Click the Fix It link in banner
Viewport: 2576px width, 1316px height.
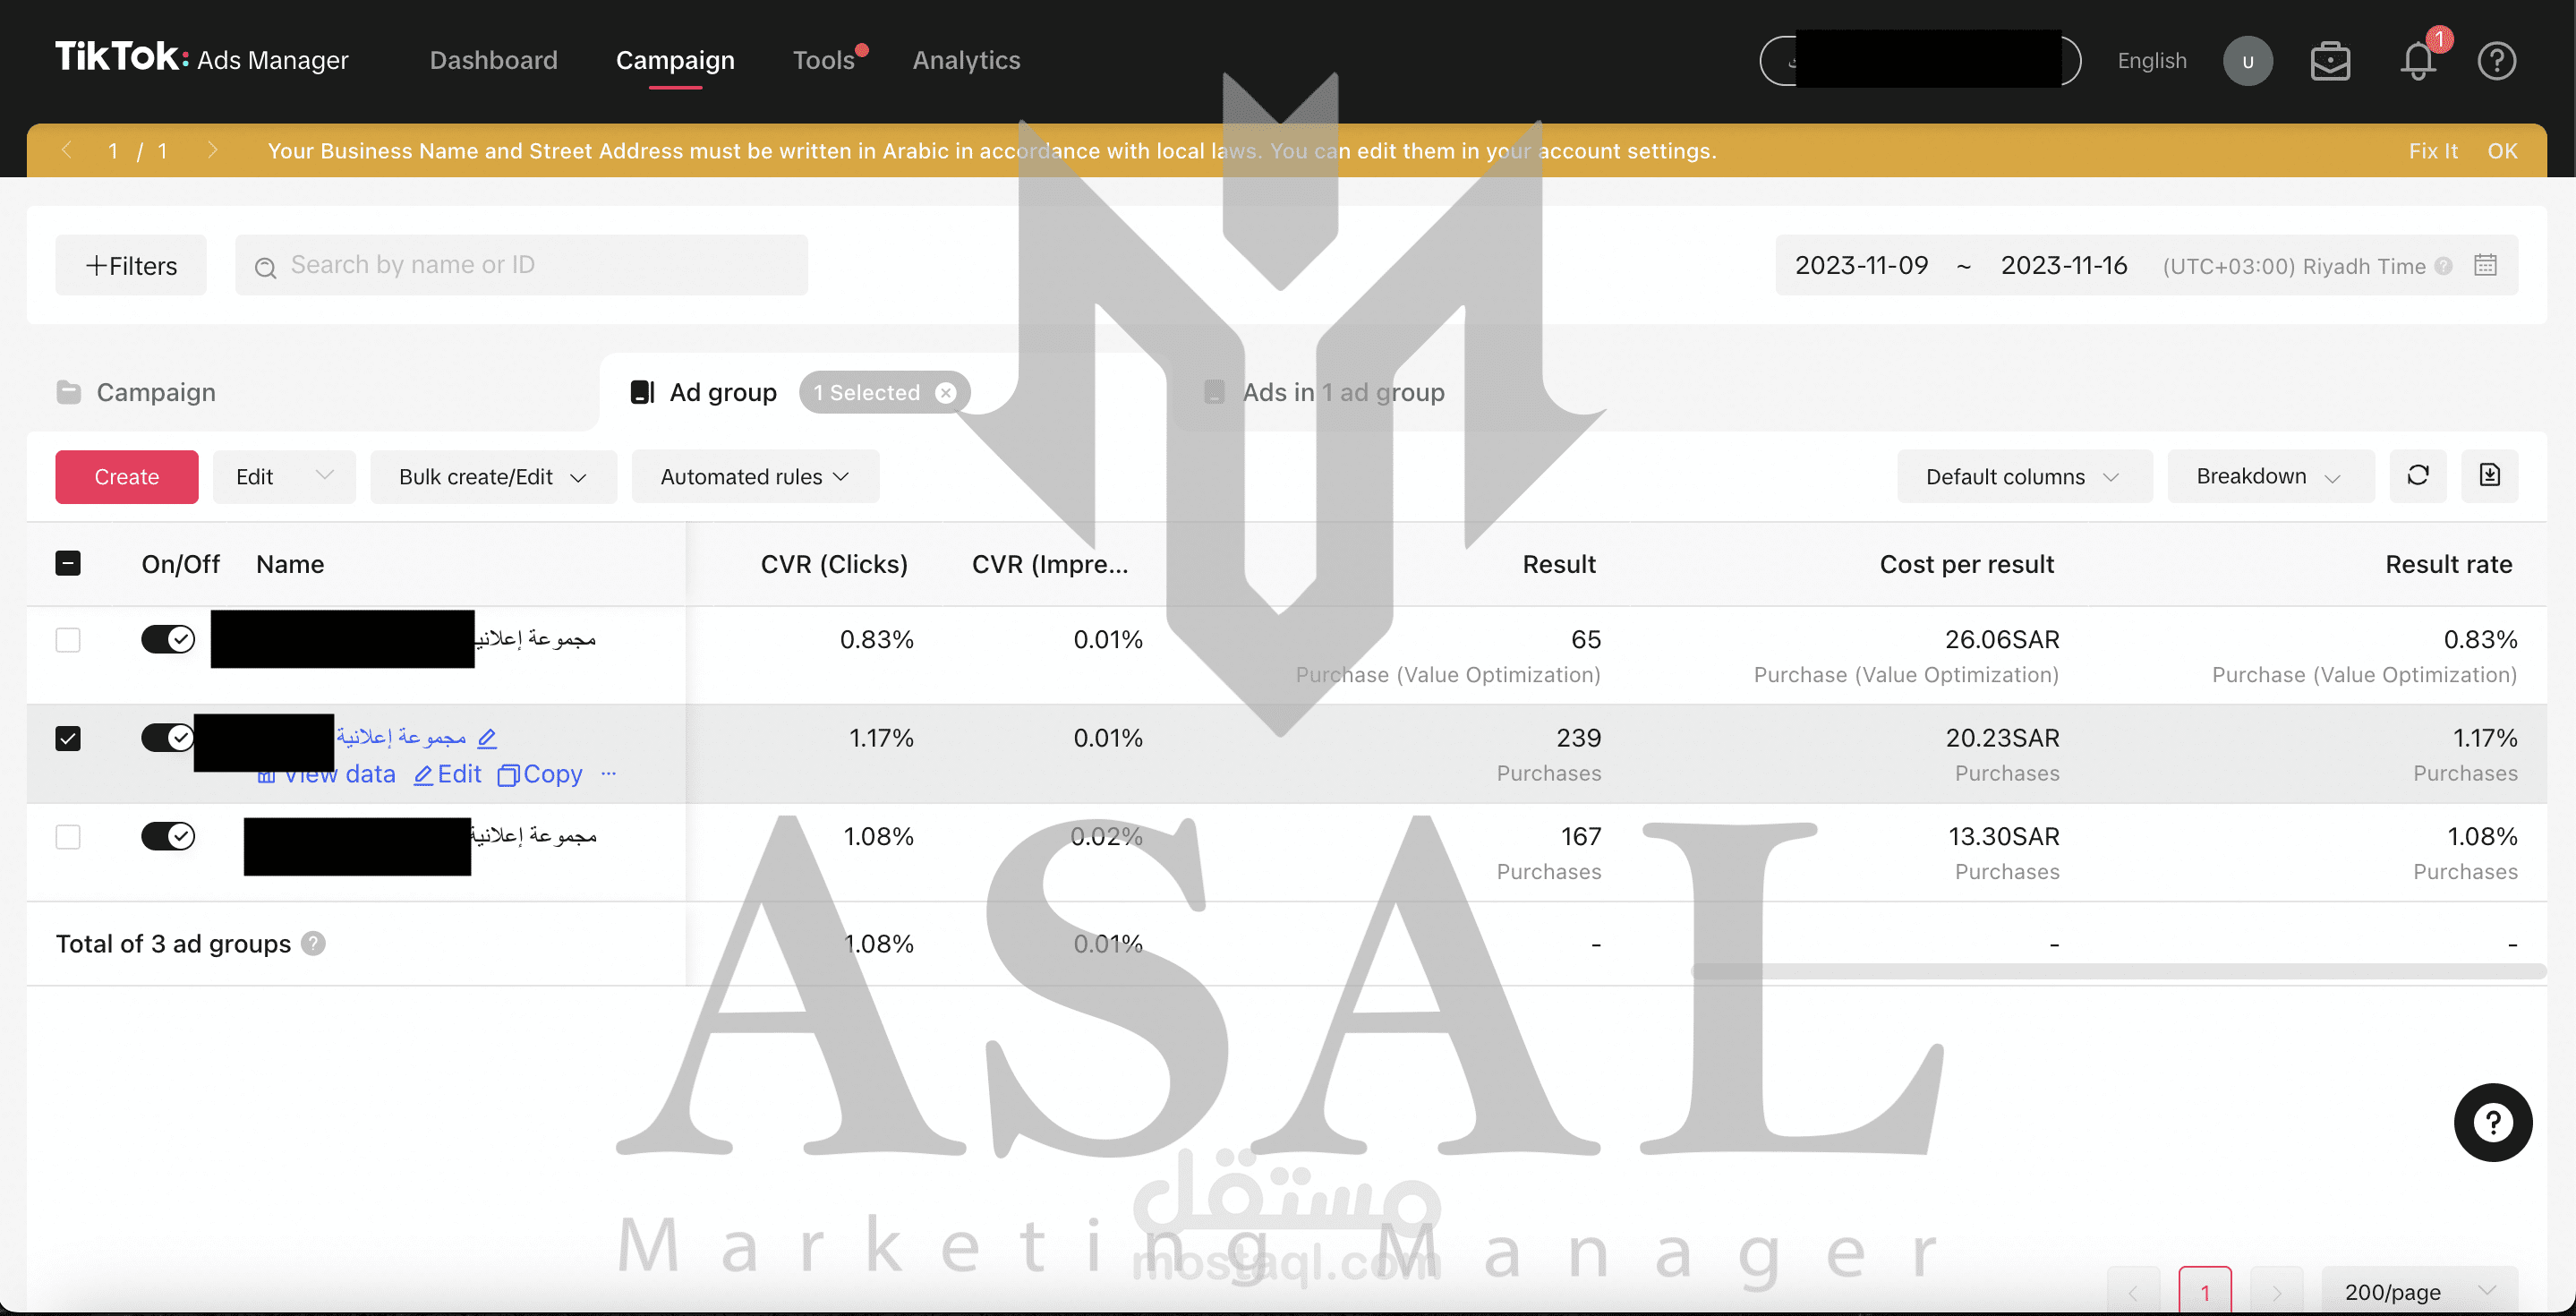2432,151
